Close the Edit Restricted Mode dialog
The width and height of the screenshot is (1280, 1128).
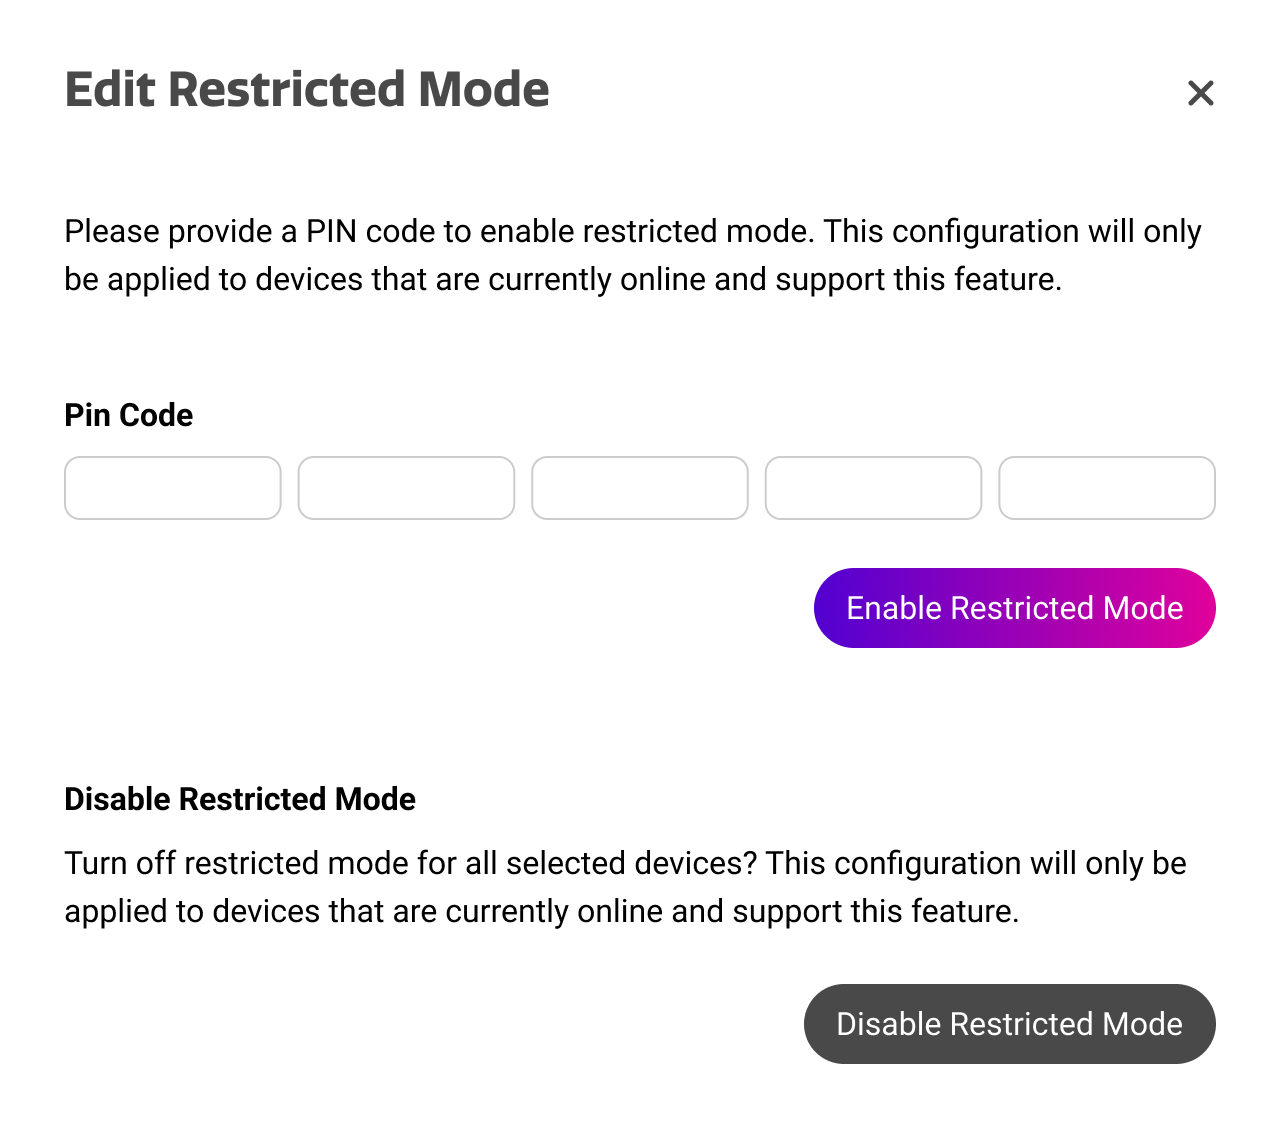pyautogui.click(x=1200, y=93)
